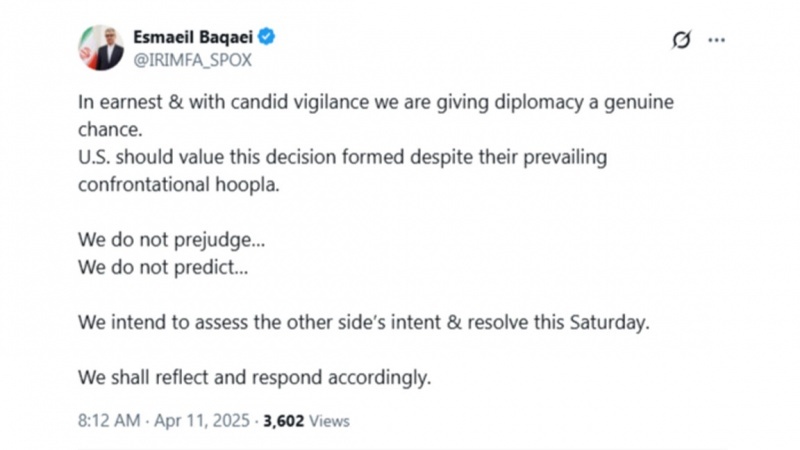The height and width of the screenshot is (450, 800).
Task: Click the blue verified checkmark badge
Action: [266, 37]
